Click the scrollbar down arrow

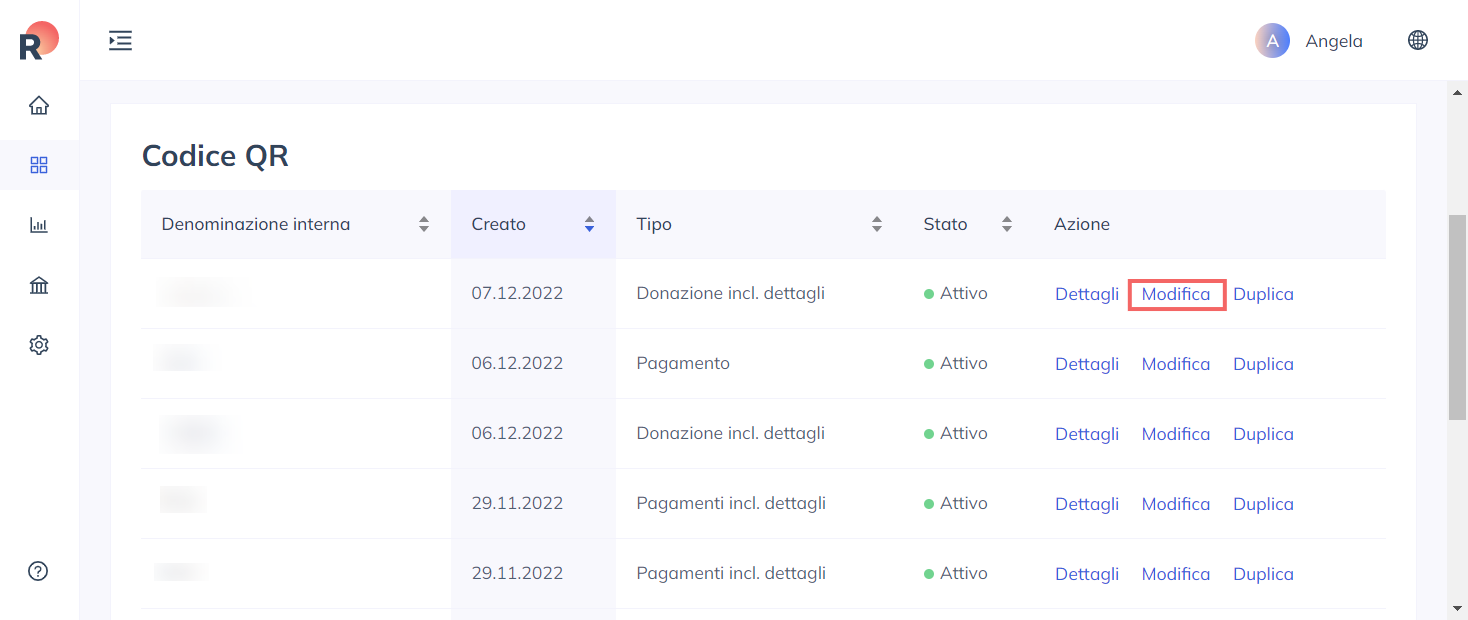coord(1457,607)
